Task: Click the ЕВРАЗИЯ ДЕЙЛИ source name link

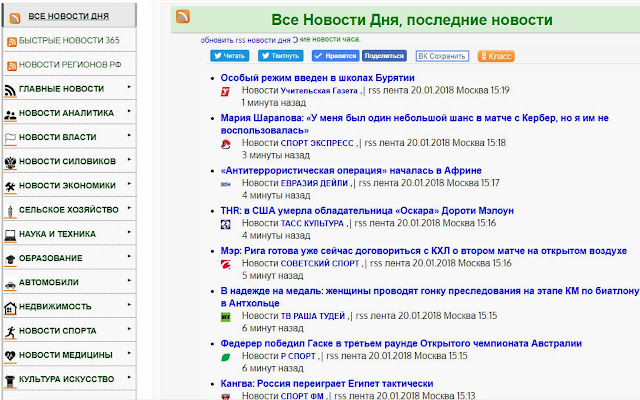Action: 314,183
